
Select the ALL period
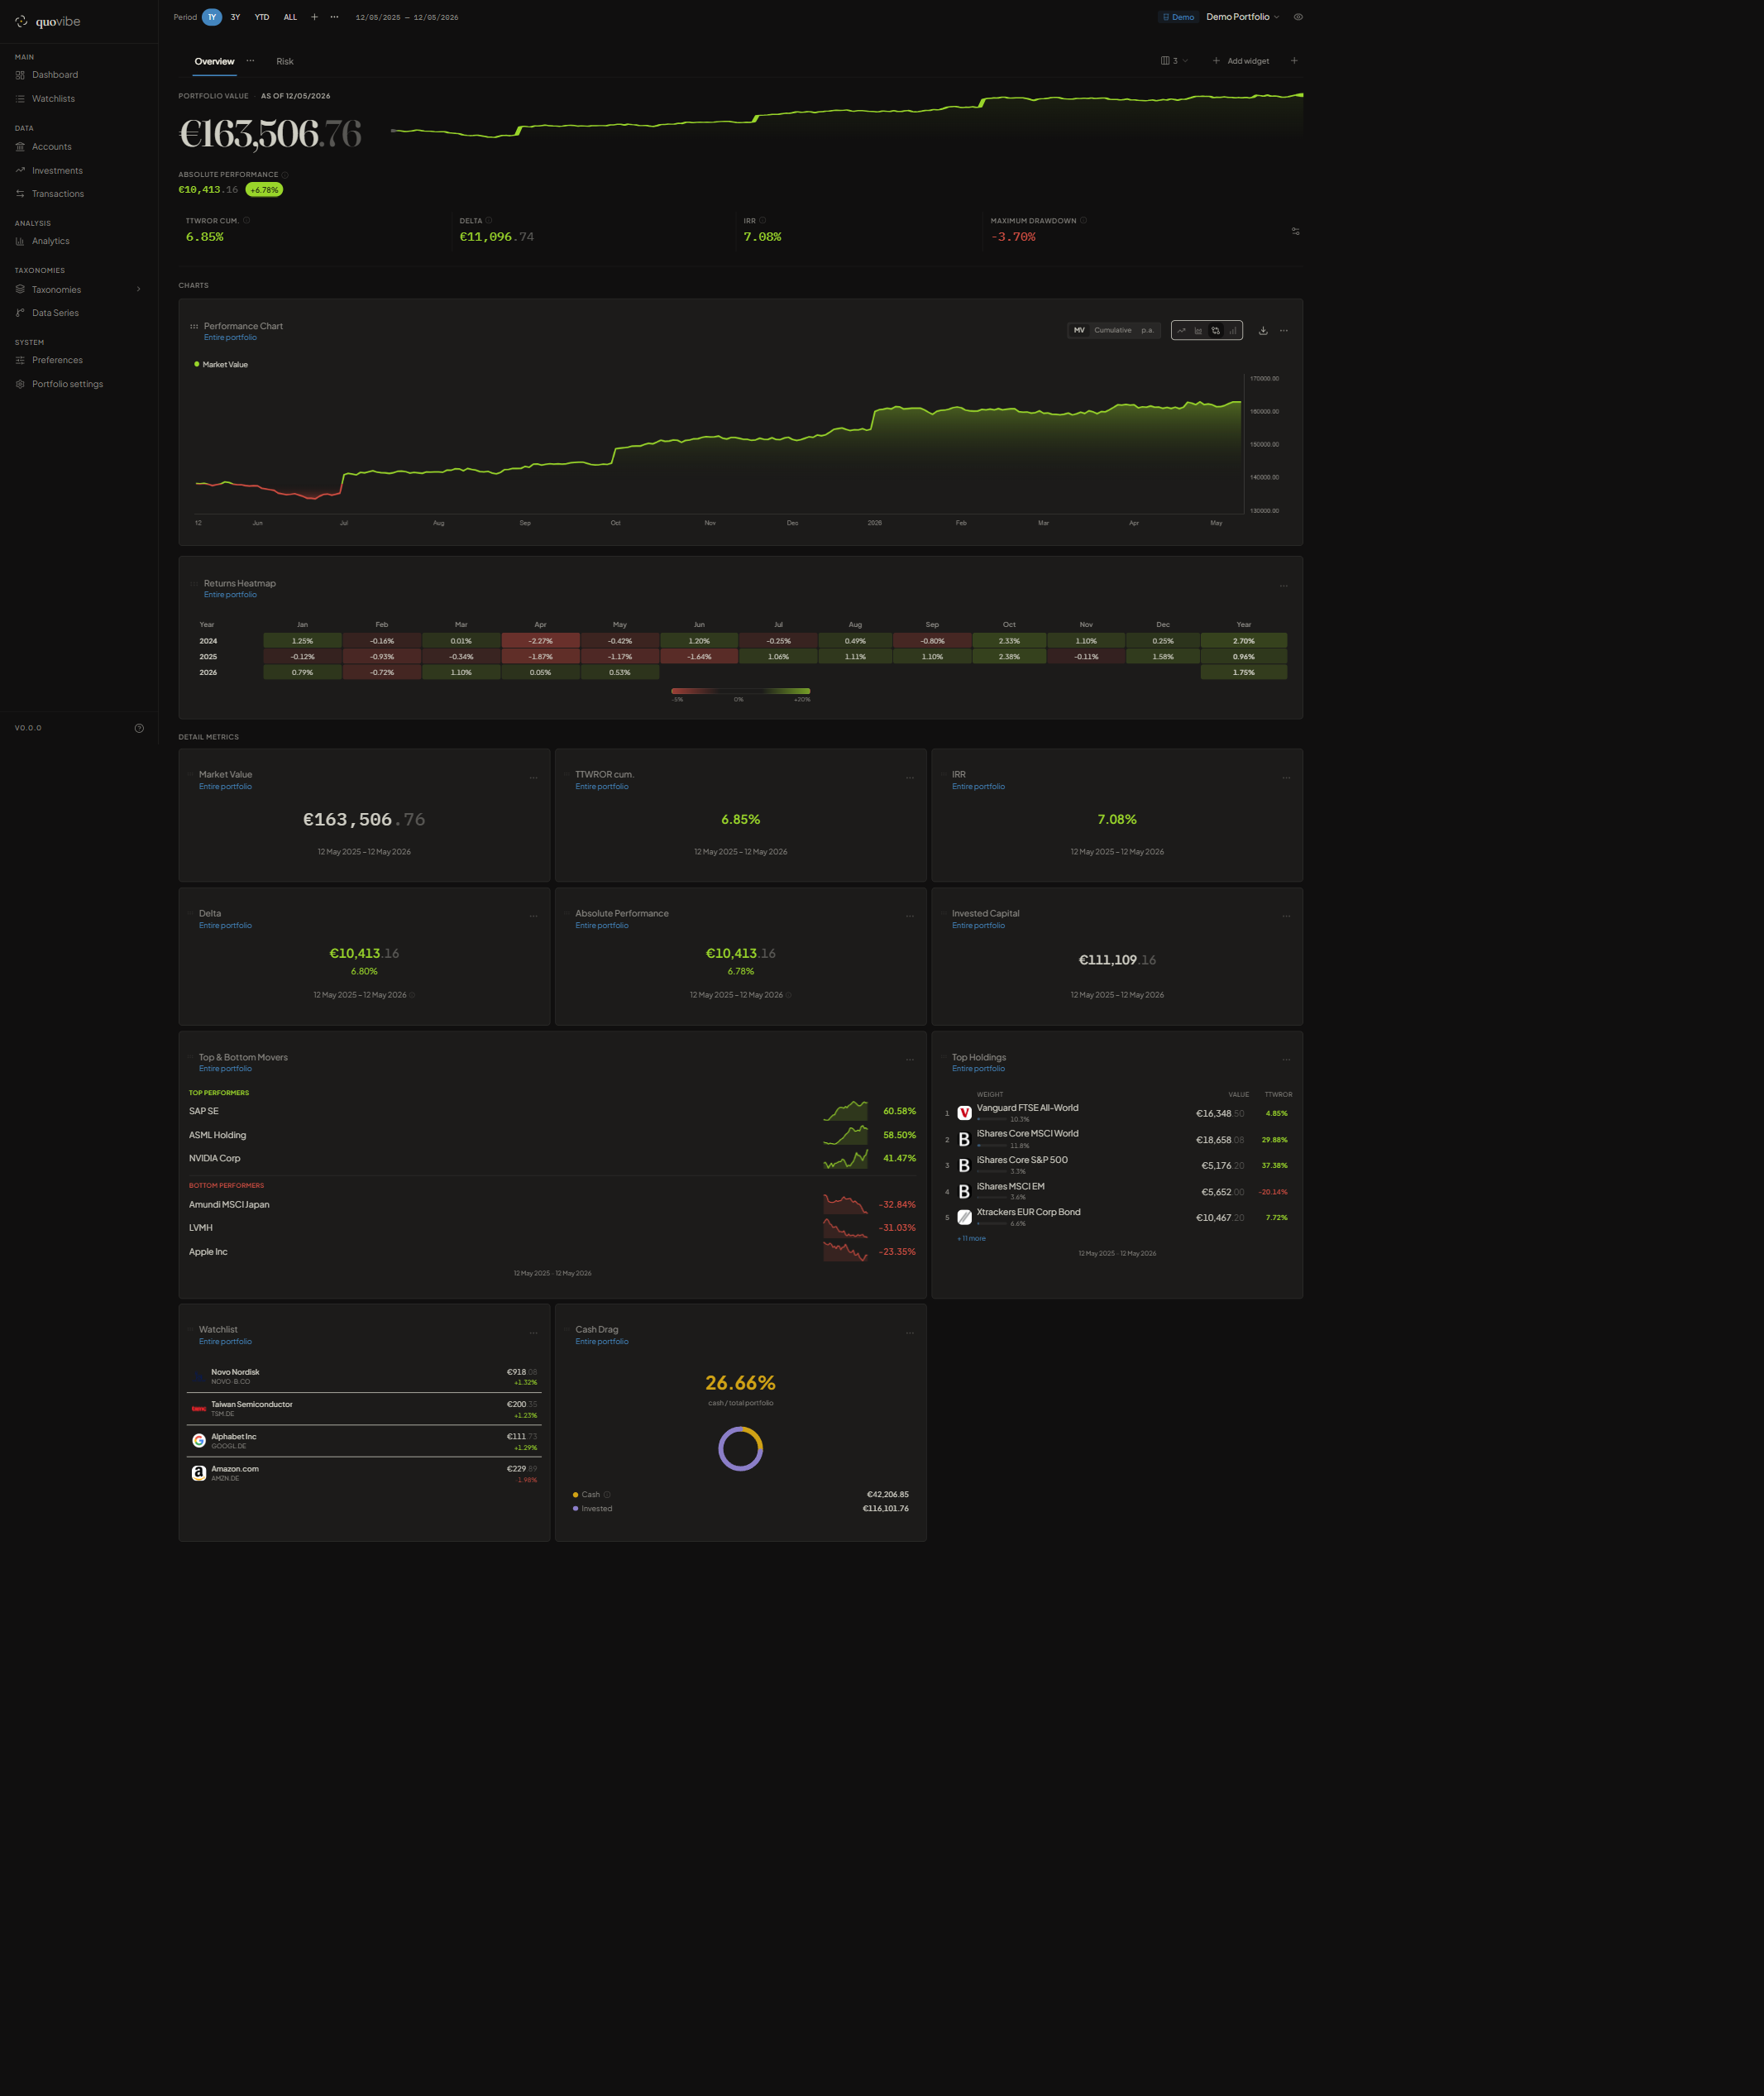click(290, 17)
